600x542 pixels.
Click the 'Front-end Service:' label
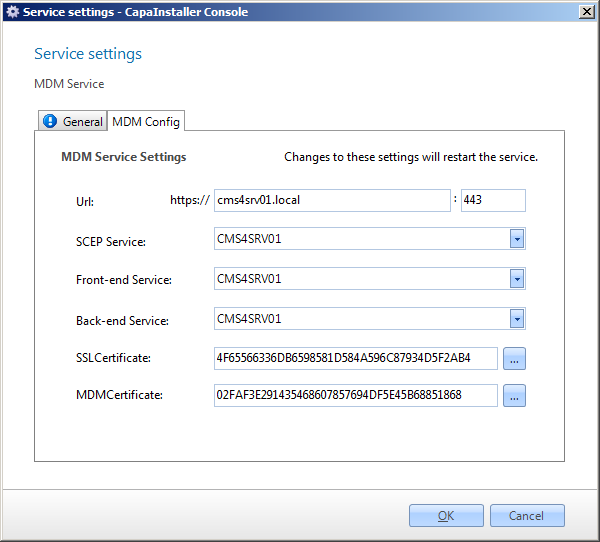124,280
